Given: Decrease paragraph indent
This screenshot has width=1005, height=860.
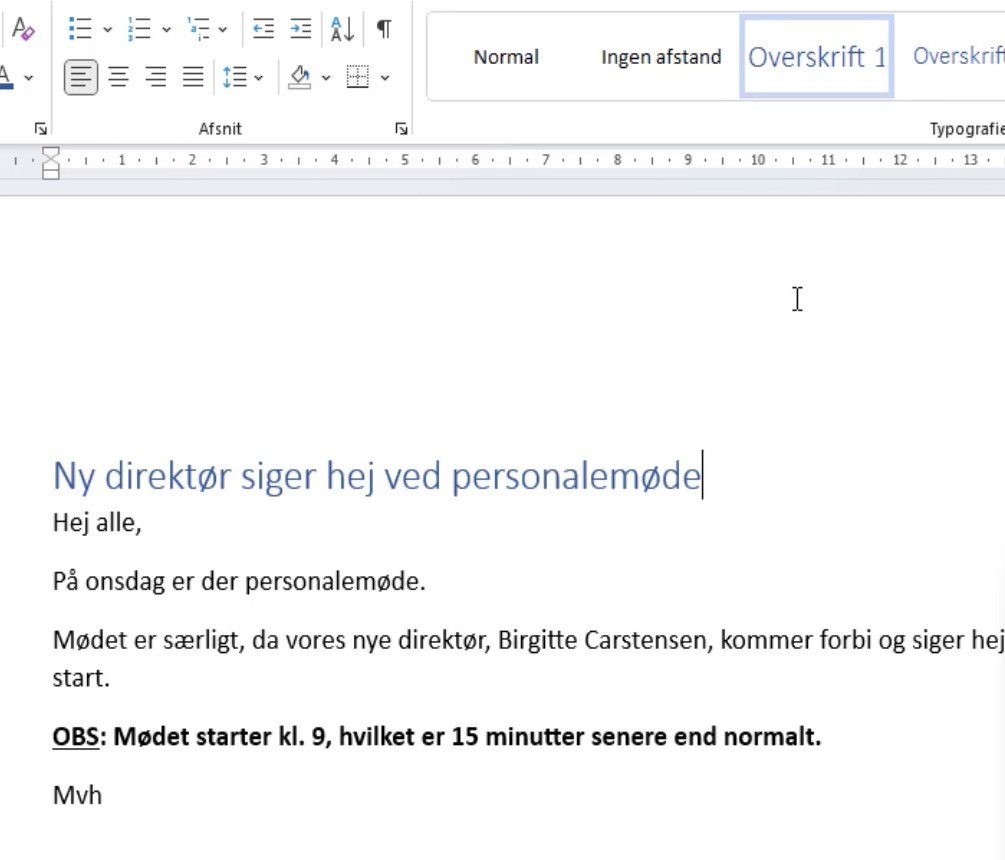Looking at the screenshot, I should click(x=263, y=29).
